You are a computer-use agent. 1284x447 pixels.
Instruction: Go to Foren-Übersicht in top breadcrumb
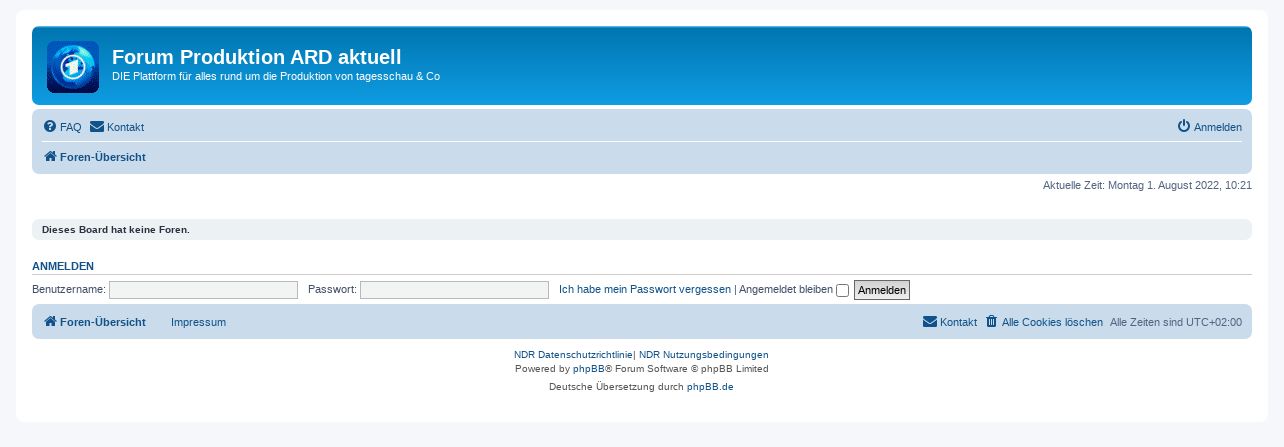(103, 157)
